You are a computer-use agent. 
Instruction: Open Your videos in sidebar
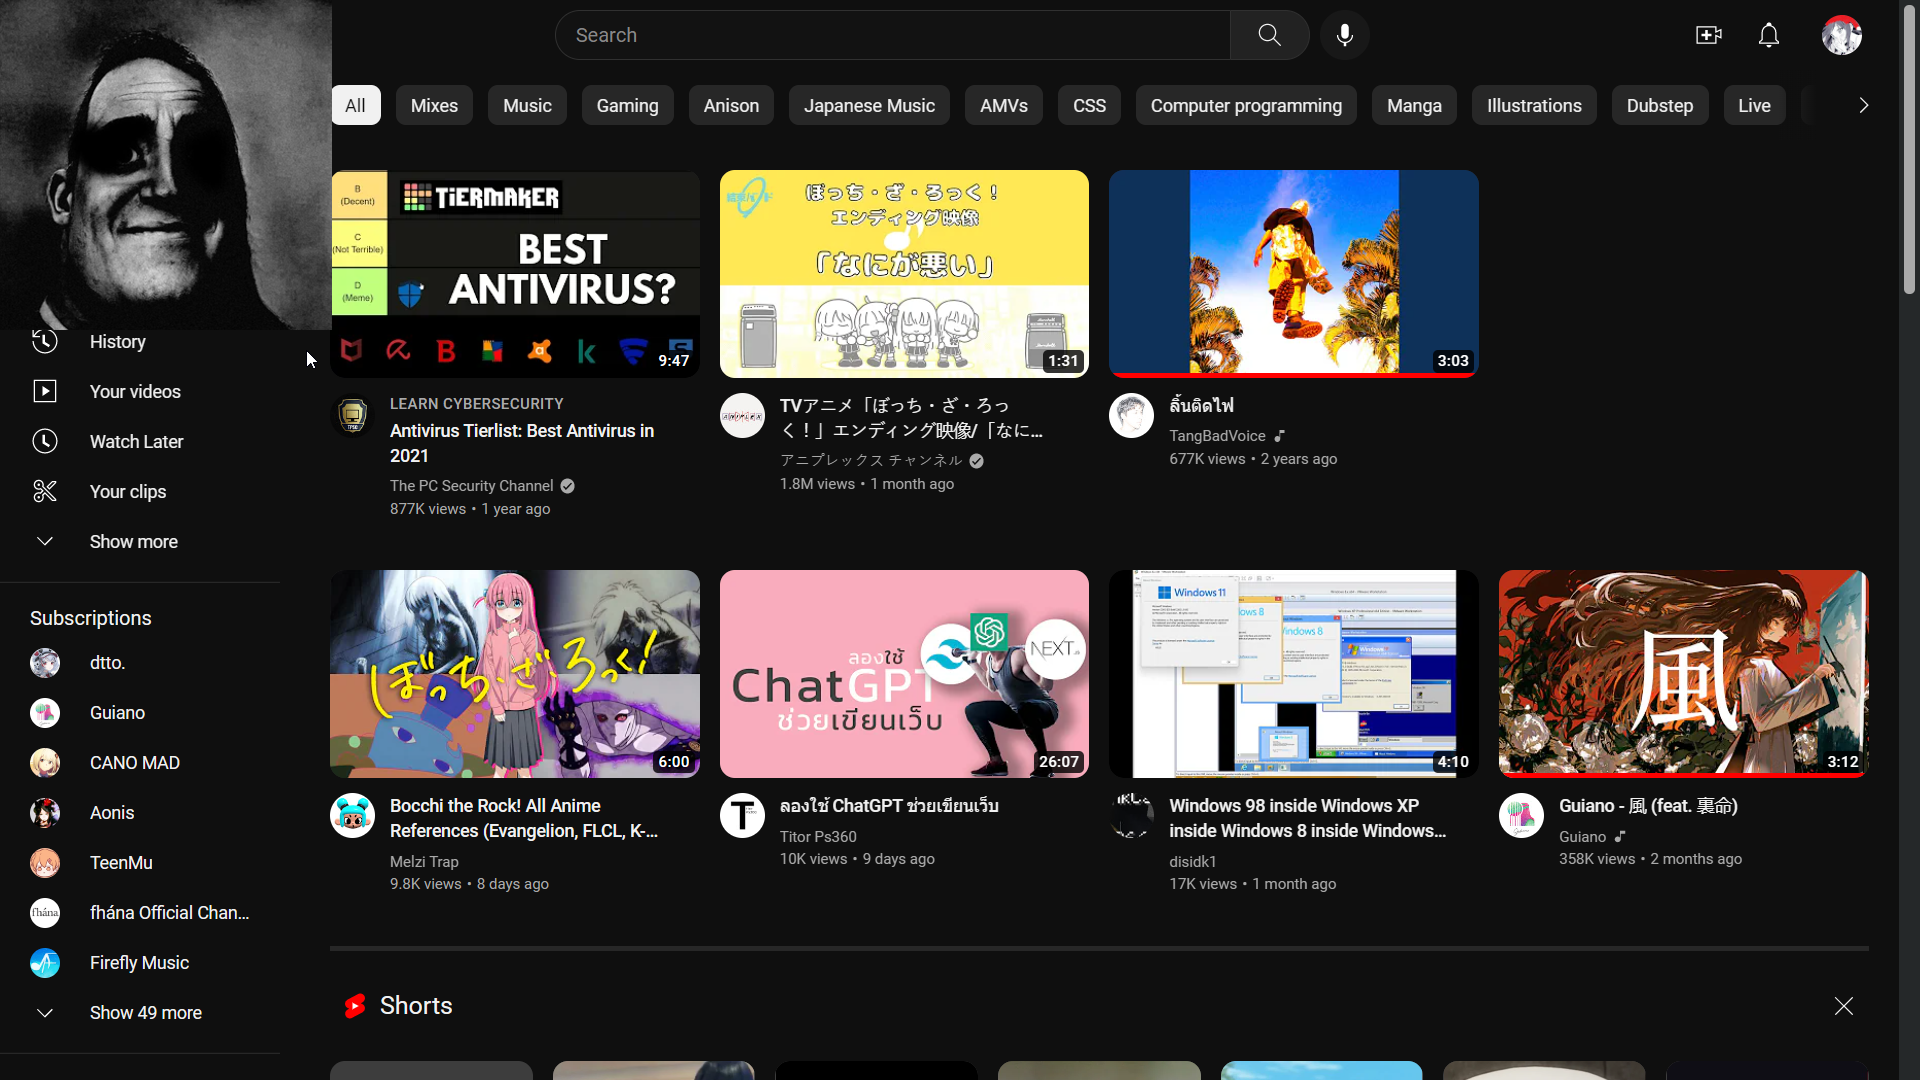pyautogui.click(x=135, y=391)
